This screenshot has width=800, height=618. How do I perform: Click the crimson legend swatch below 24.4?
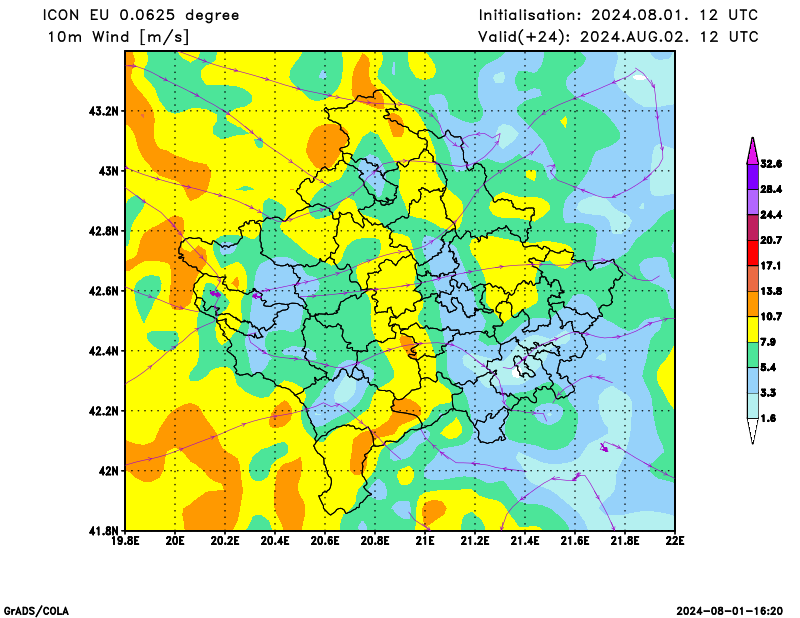coord(753,228)
